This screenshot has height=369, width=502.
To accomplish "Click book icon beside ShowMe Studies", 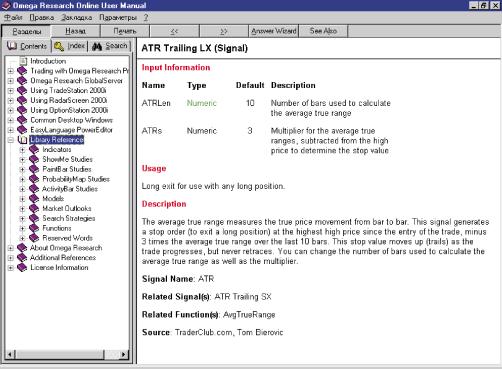I will [34, 159].
